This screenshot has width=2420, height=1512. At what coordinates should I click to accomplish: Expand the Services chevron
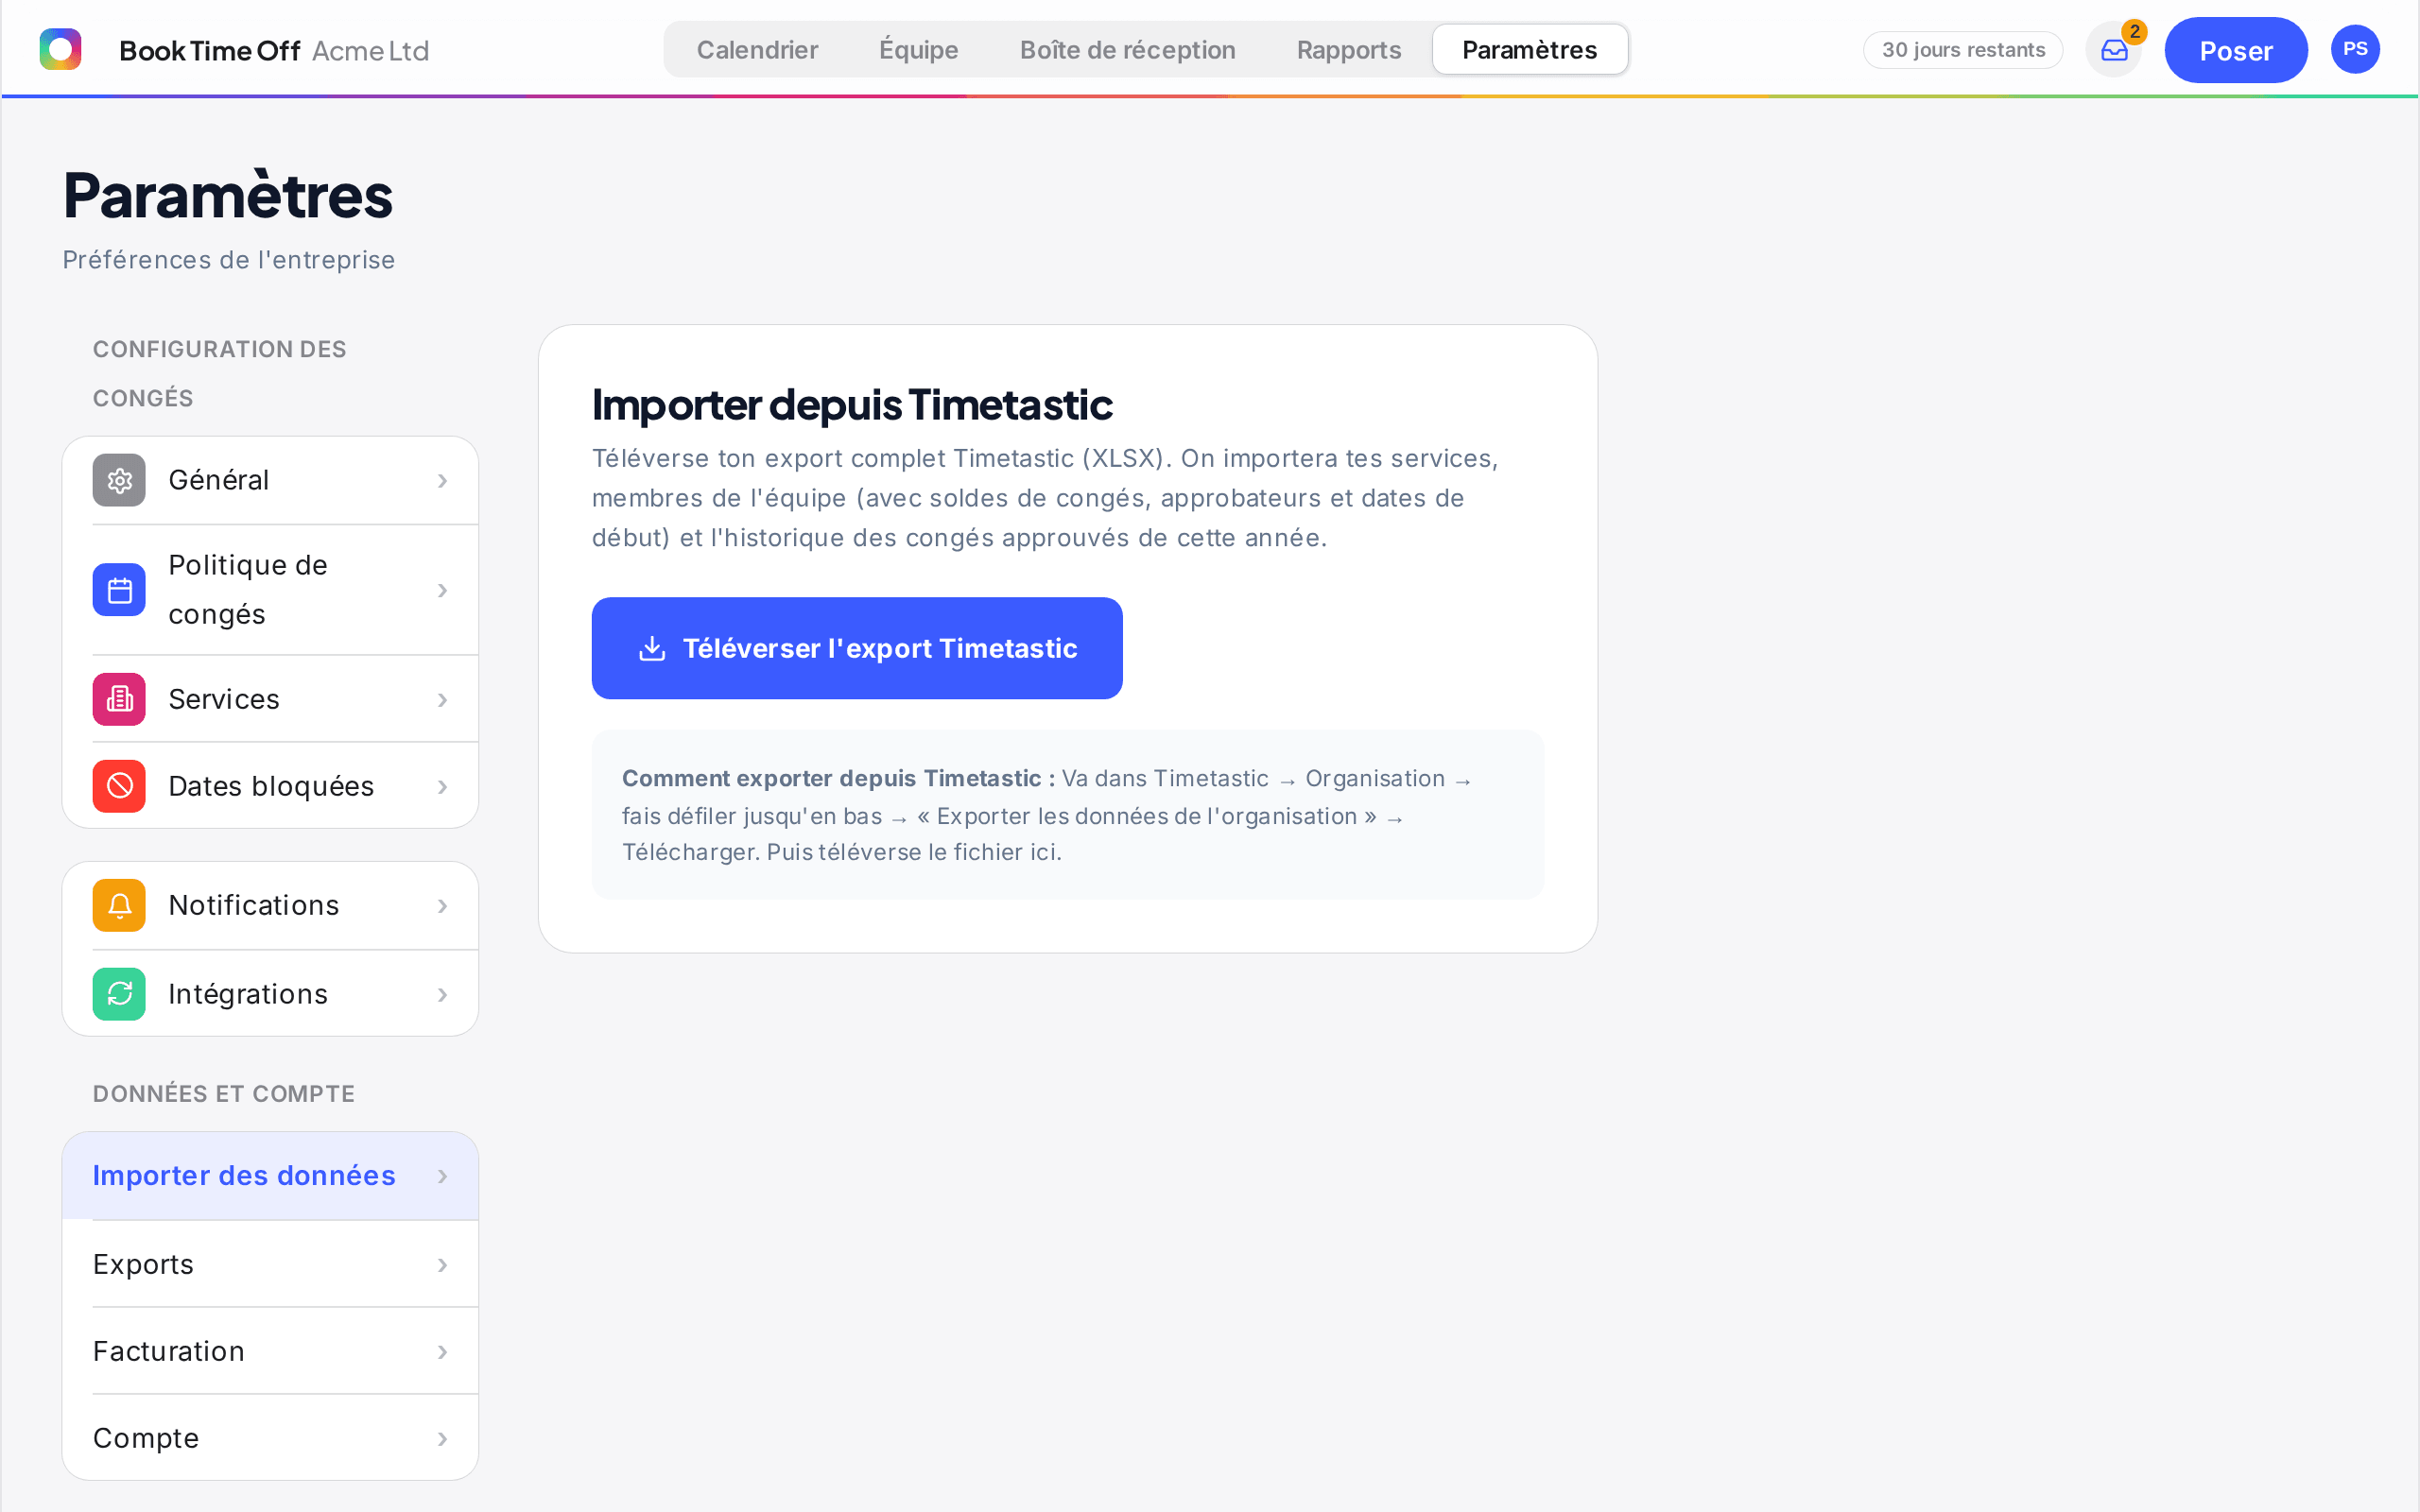coord(442,700)
